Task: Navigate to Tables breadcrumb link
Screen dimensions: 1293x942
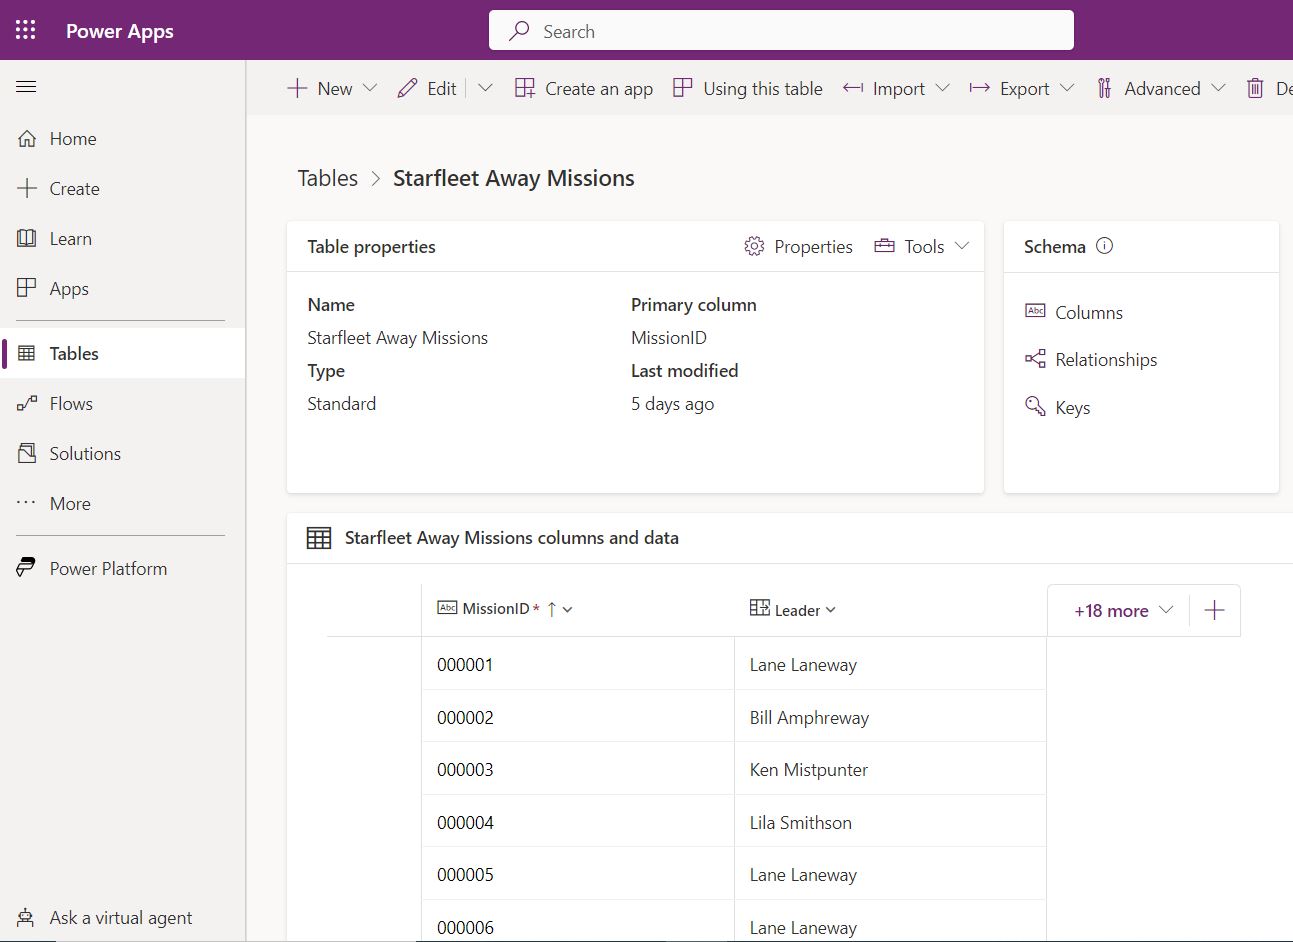Action: pyautogui.click(x=327, y=178)
